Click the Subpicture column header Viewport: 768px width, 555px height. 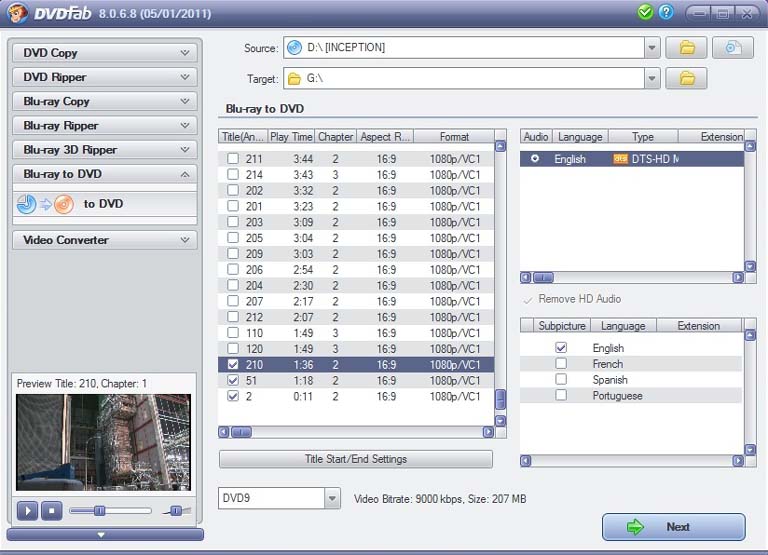coord(562,326)
